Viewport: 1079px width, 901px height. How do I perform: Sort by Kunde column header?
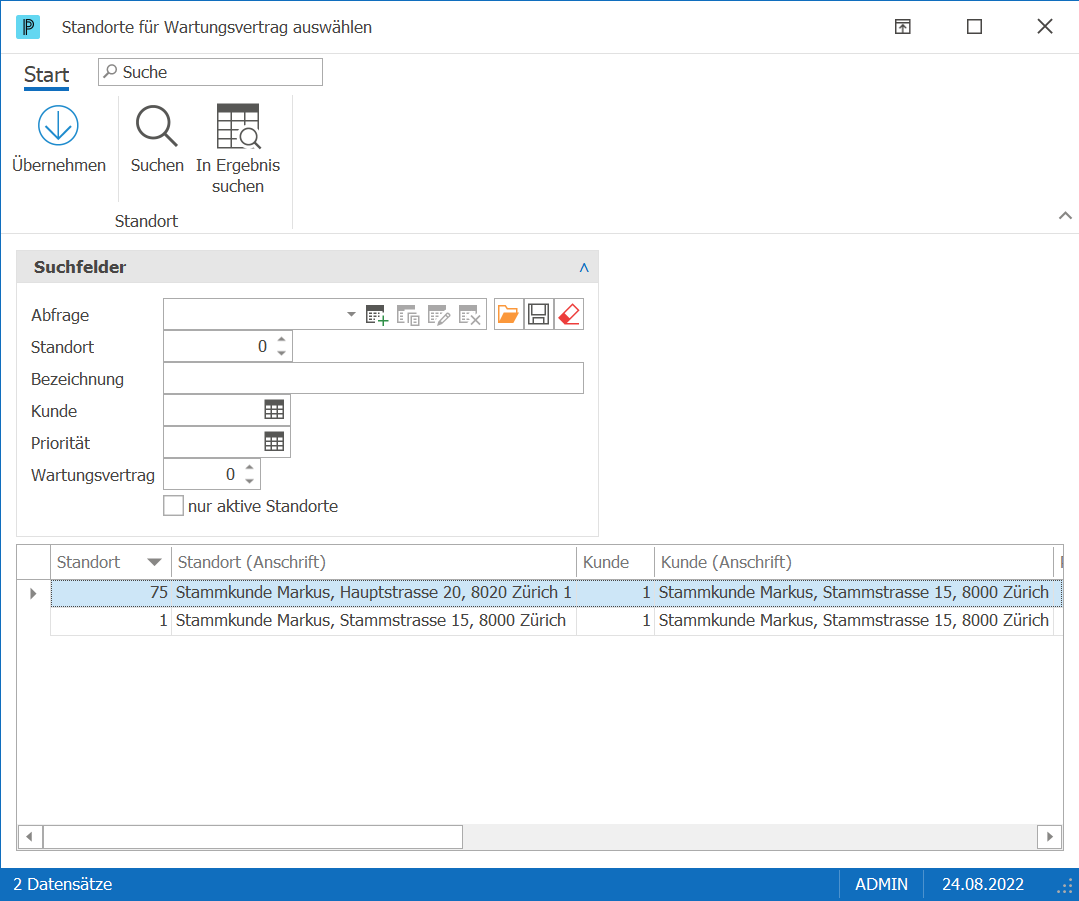tap(615, 562)
